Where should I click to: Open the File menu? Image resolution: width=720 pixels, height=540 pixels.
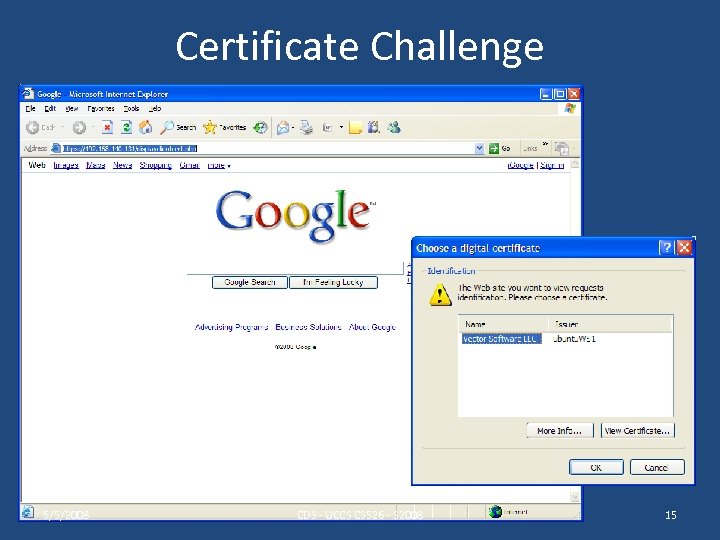[30, 108]
